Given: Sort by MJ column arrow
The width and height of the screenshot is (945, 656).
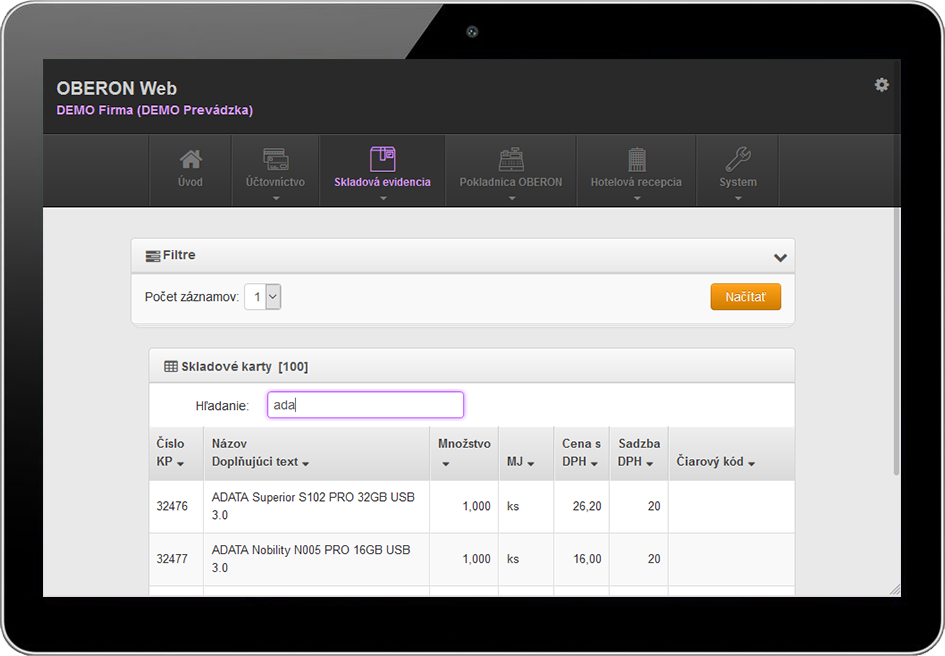Looking at the screenshot, I should (531, 464).
